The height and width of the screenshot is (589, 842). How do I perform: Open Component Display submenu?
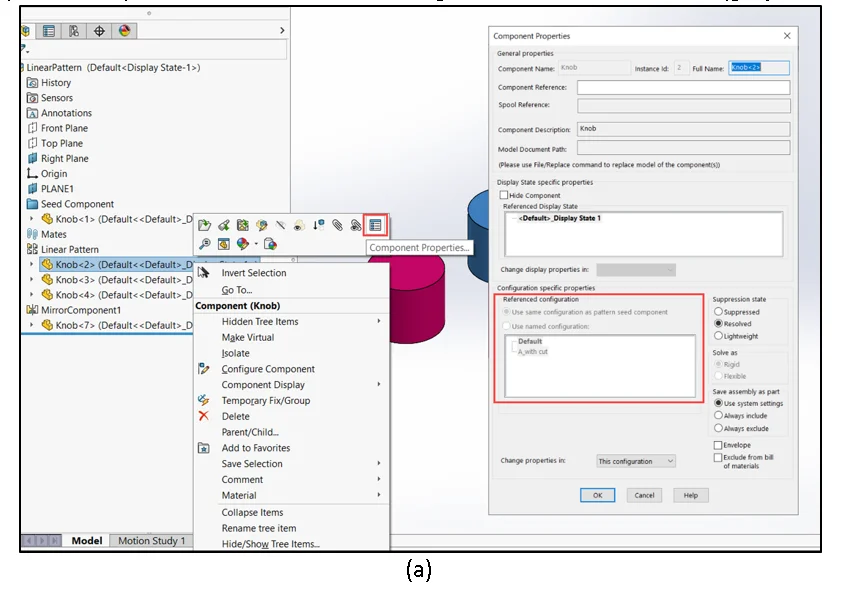[x=291, y=385]
